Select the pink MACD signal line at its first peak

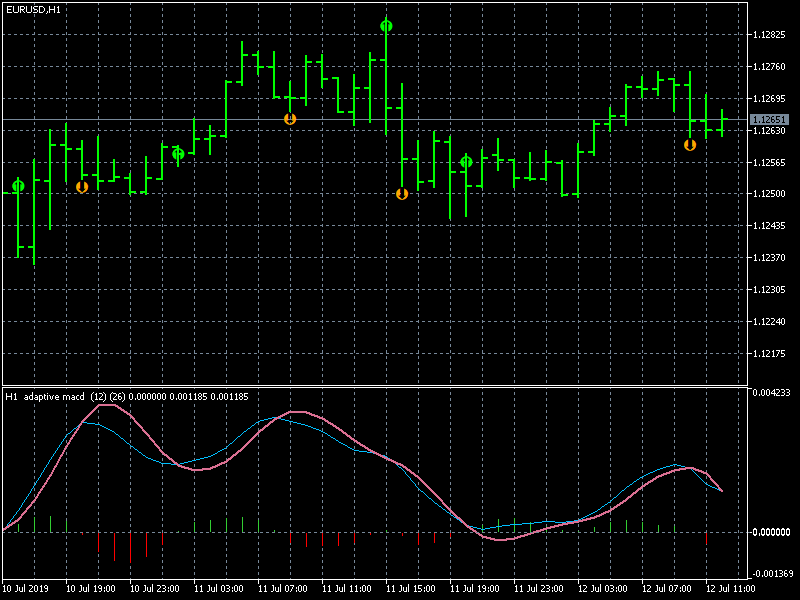(107, 405)
